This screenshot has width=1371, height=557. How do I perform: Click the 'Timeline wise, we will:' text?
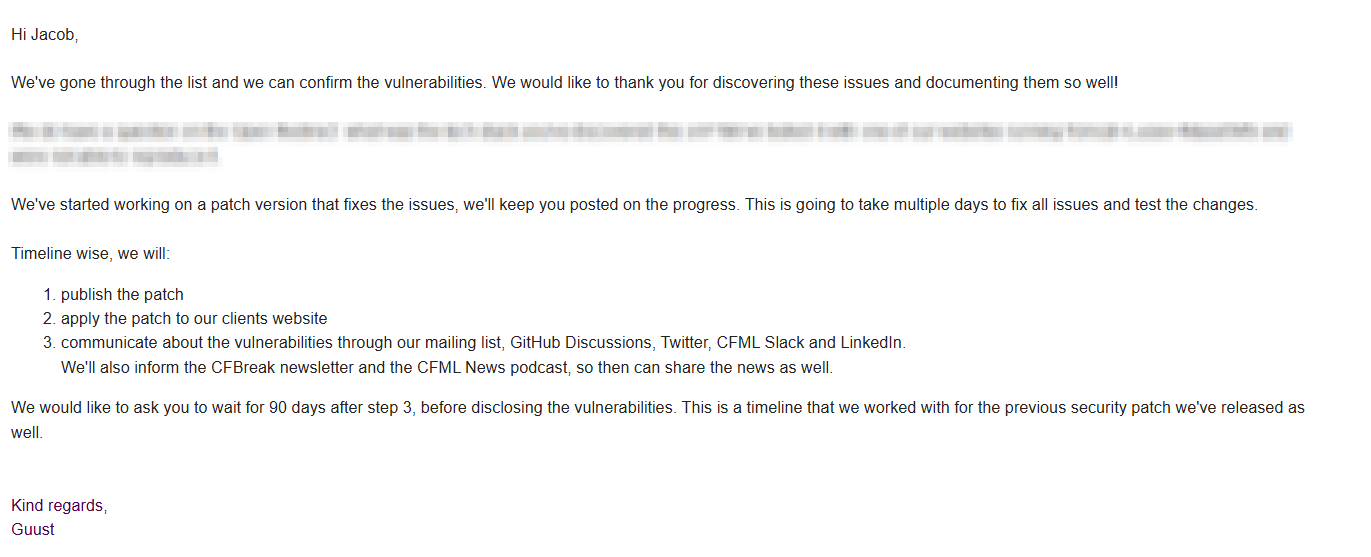tap(91, 253)
